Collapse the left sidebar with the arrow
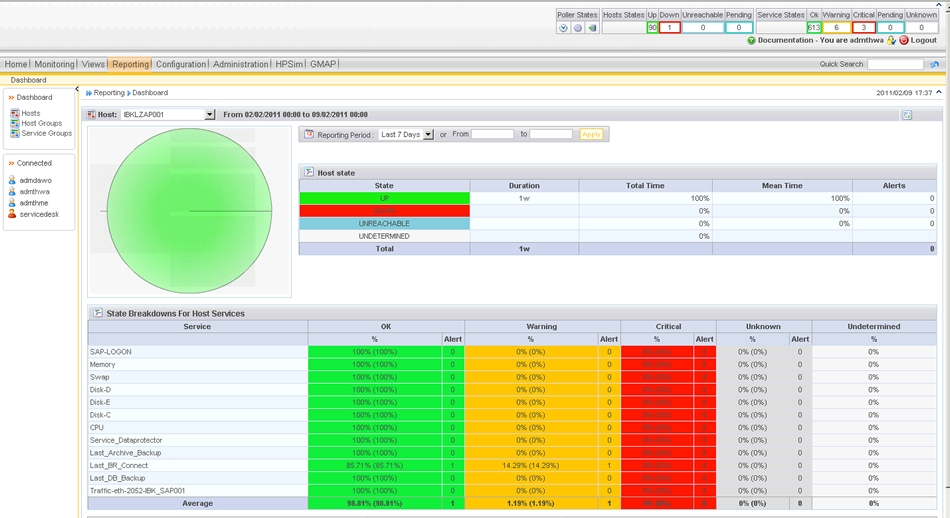The width and height of the screenshot is (950, 518). click(77, 90)
